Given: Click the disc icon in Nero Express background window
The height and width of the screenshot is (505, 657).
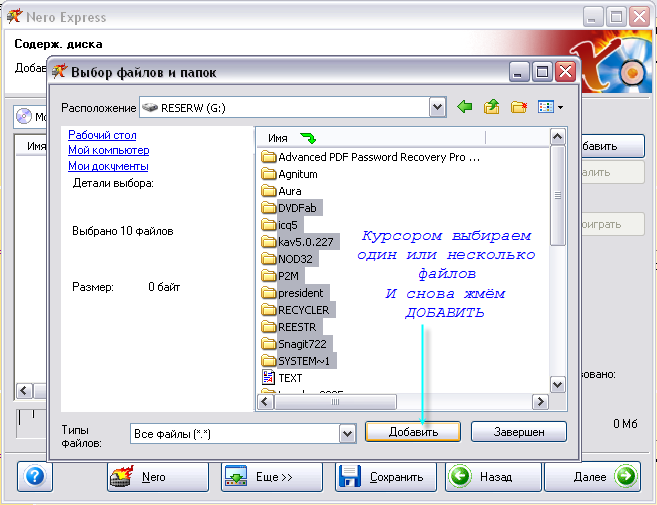Looking at the screenshot, I should click(x=24, y=116).
